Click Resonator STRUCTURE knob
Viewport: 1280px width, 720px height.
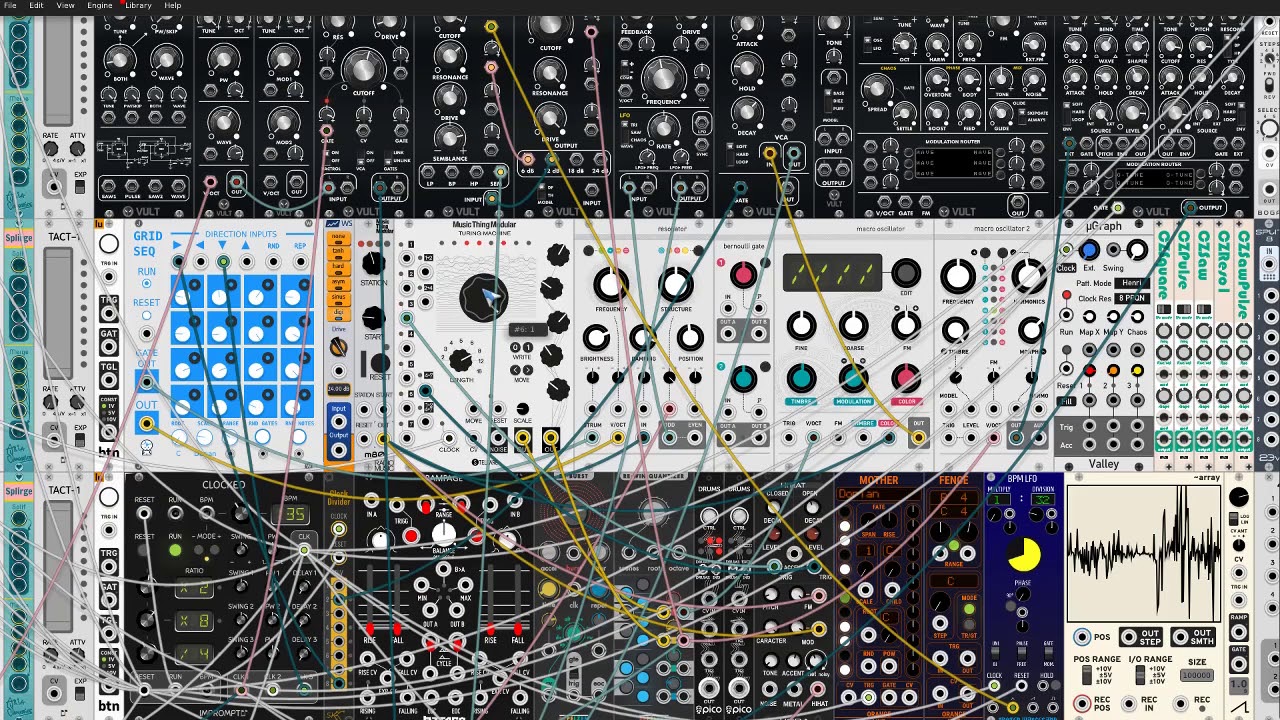676,284
